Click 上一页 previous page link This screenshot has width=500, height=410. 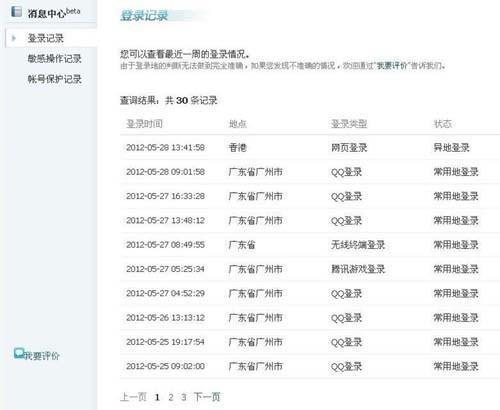coord(133,397)
